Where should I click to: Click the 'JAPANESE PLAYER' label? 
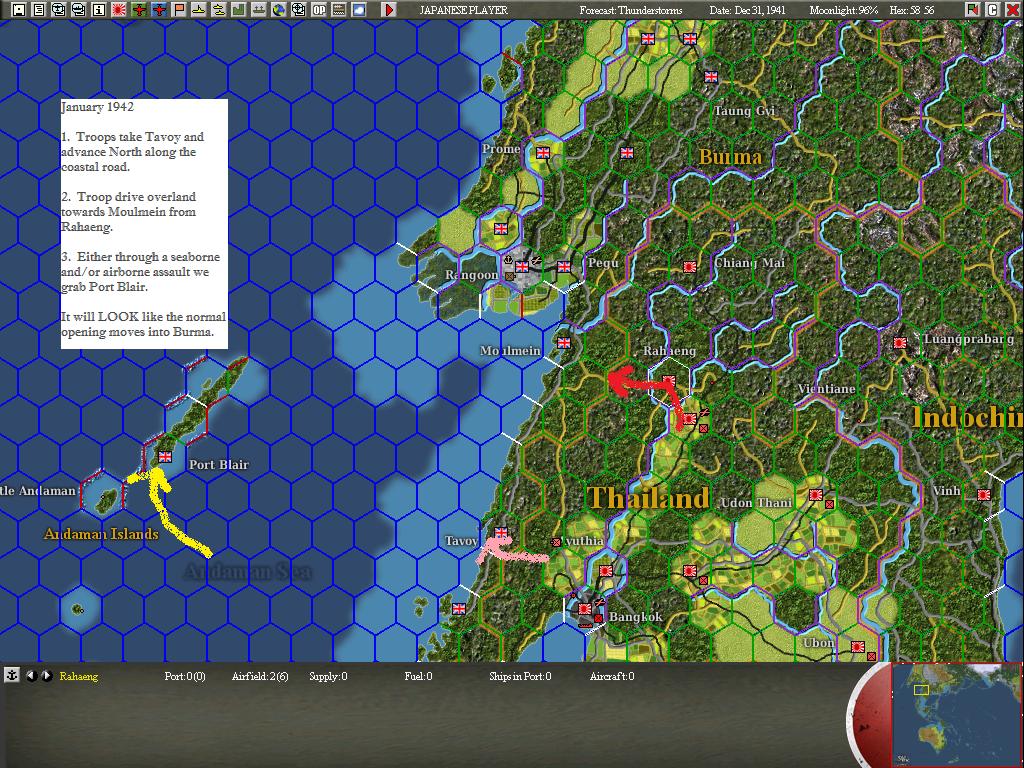[464, 10]
